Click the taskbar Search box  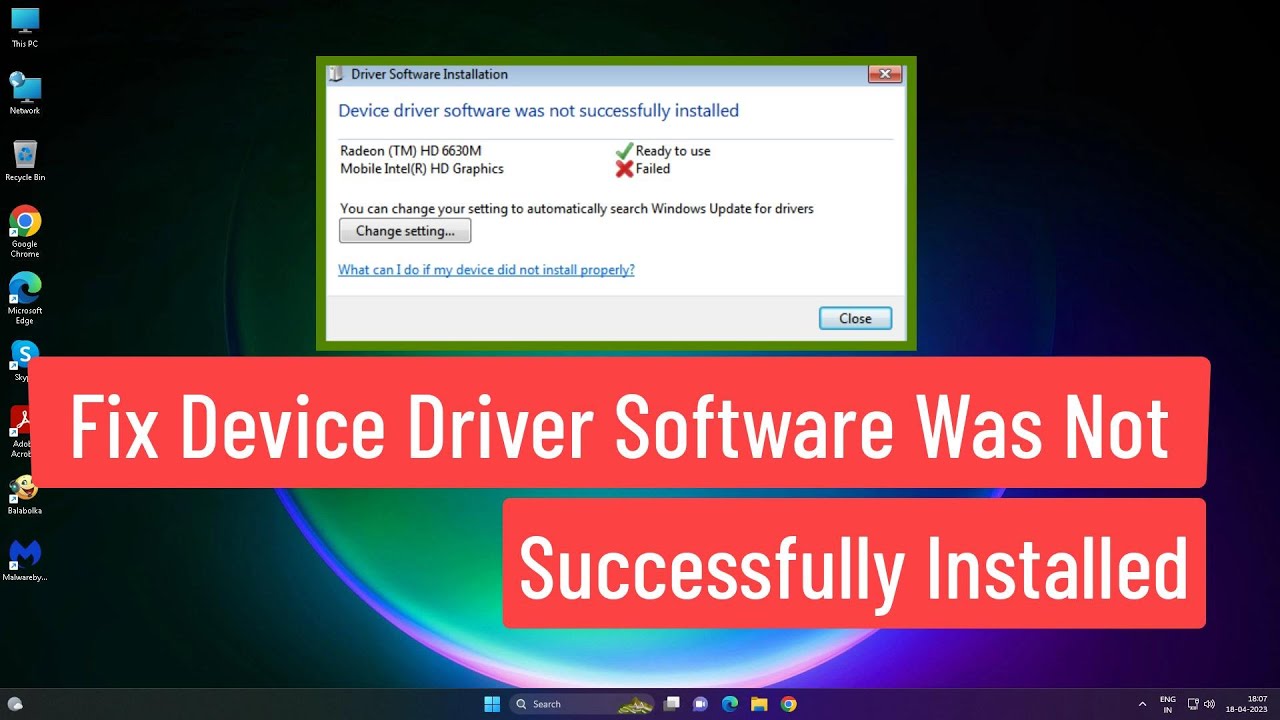pos(582,704)
